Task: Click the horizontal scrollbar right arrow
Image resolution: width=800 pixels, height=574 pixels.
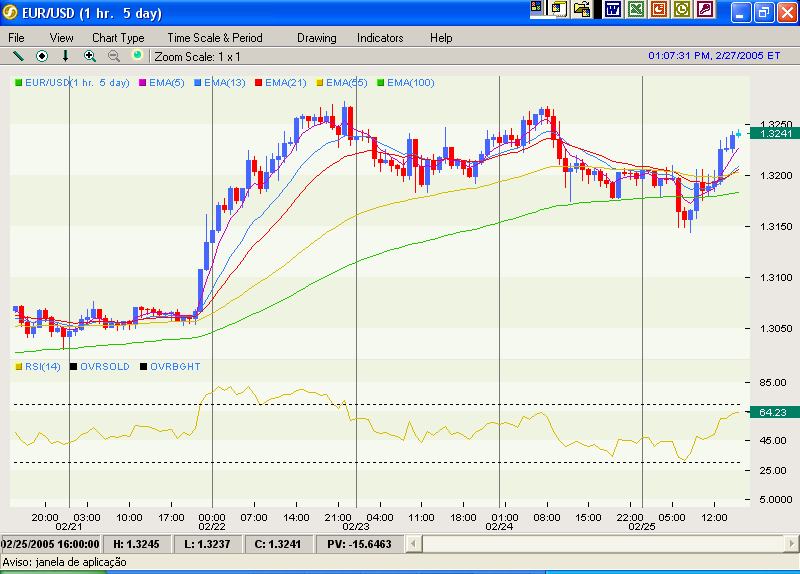Action: click(x=791, y=544)
